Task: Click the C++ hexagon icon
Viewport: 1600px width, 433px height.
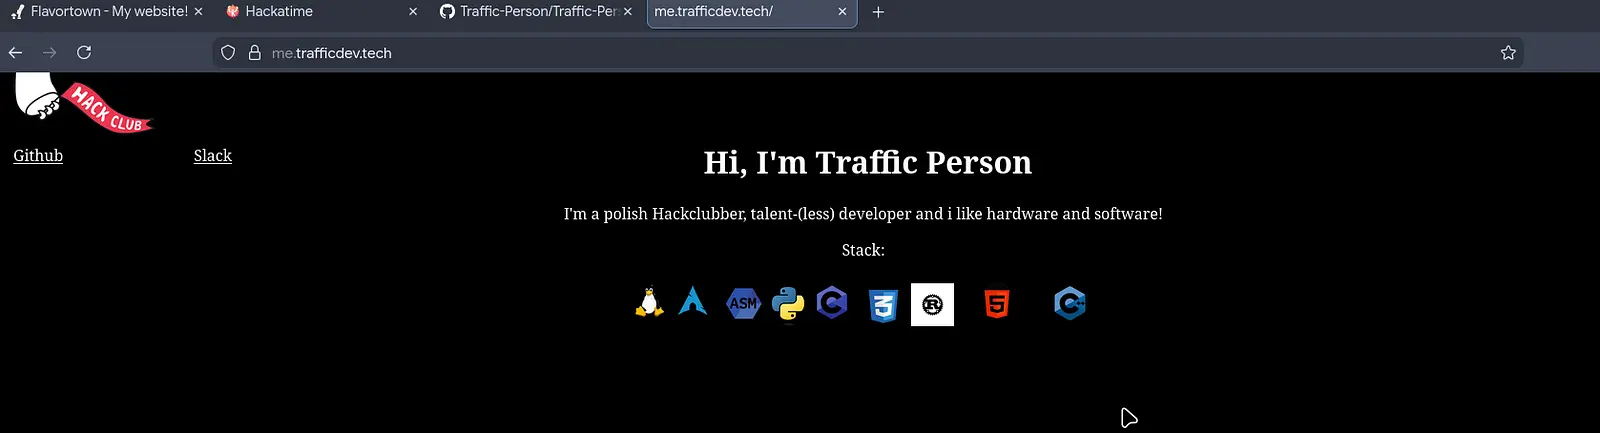Action: [x=1070, y=303]
